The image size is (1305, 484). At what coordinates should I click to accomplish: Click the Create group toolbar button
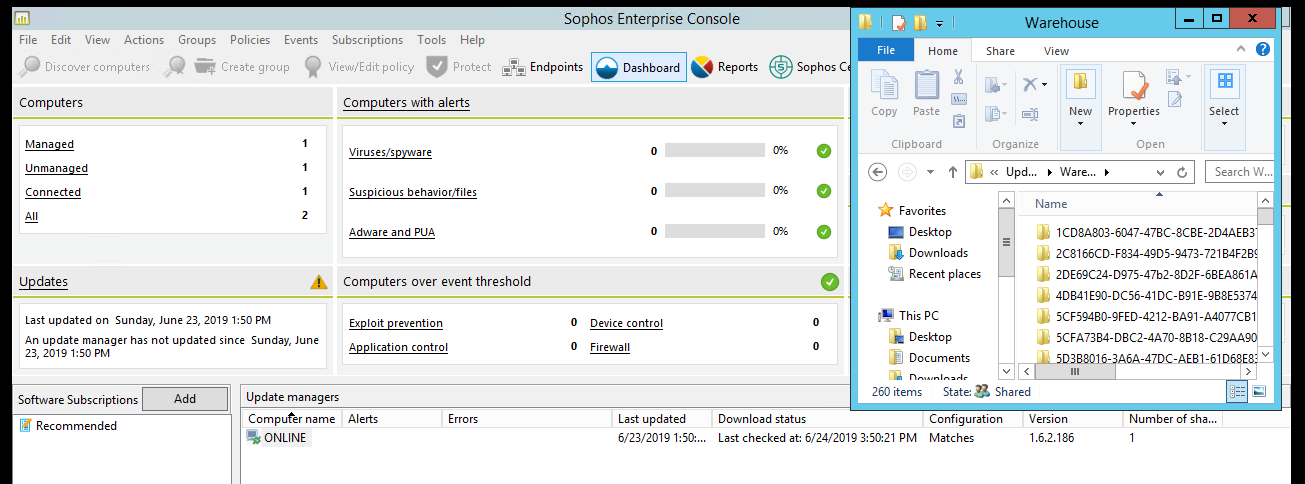pos(242,67)
